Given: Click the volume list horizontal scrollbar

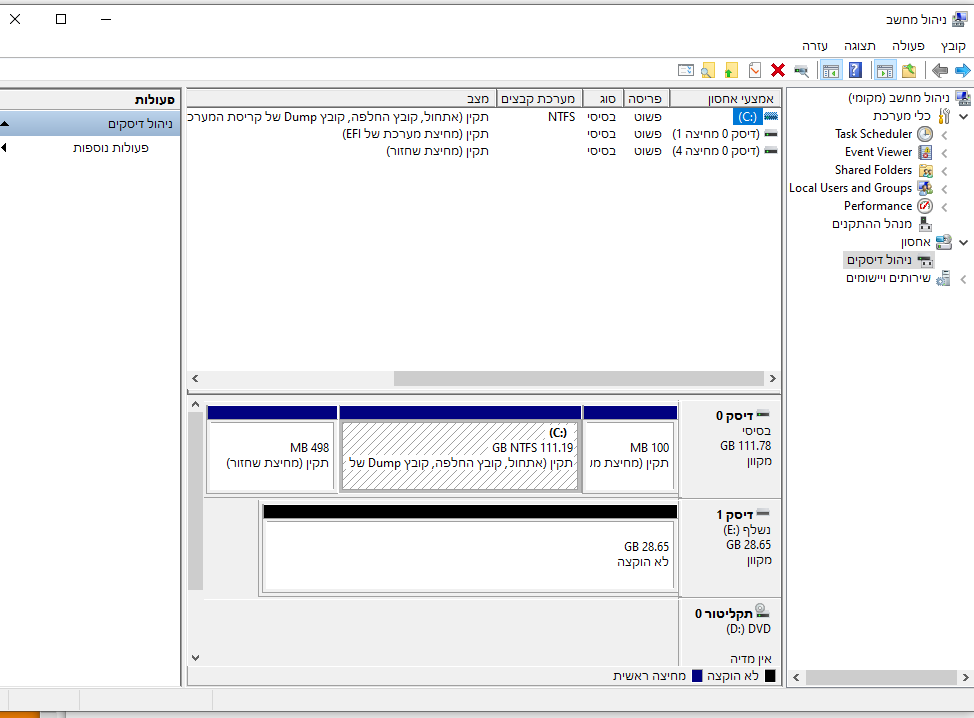Looking at the screenshot, I should click(578, 378).
